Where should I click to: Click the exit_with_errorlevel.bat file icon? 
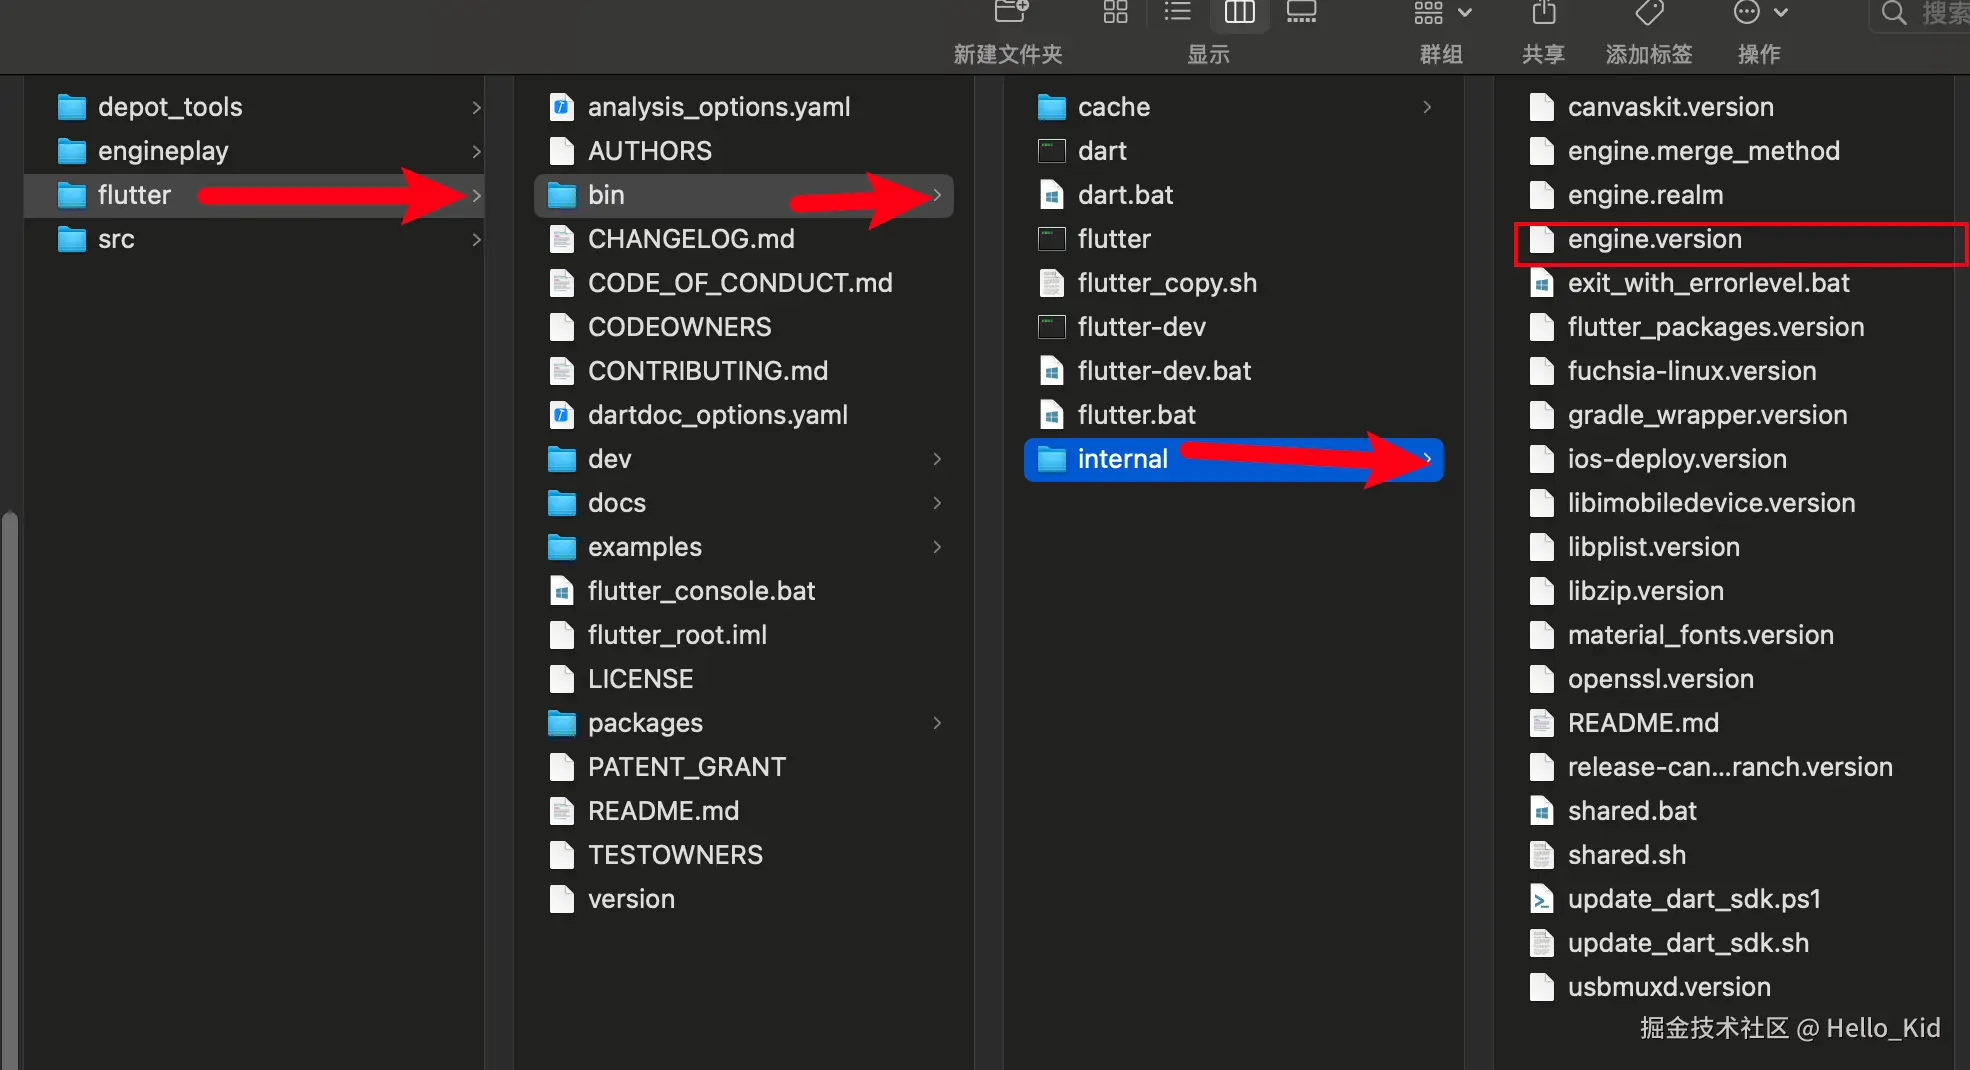pyautogui.click(x=1542, y=283)
